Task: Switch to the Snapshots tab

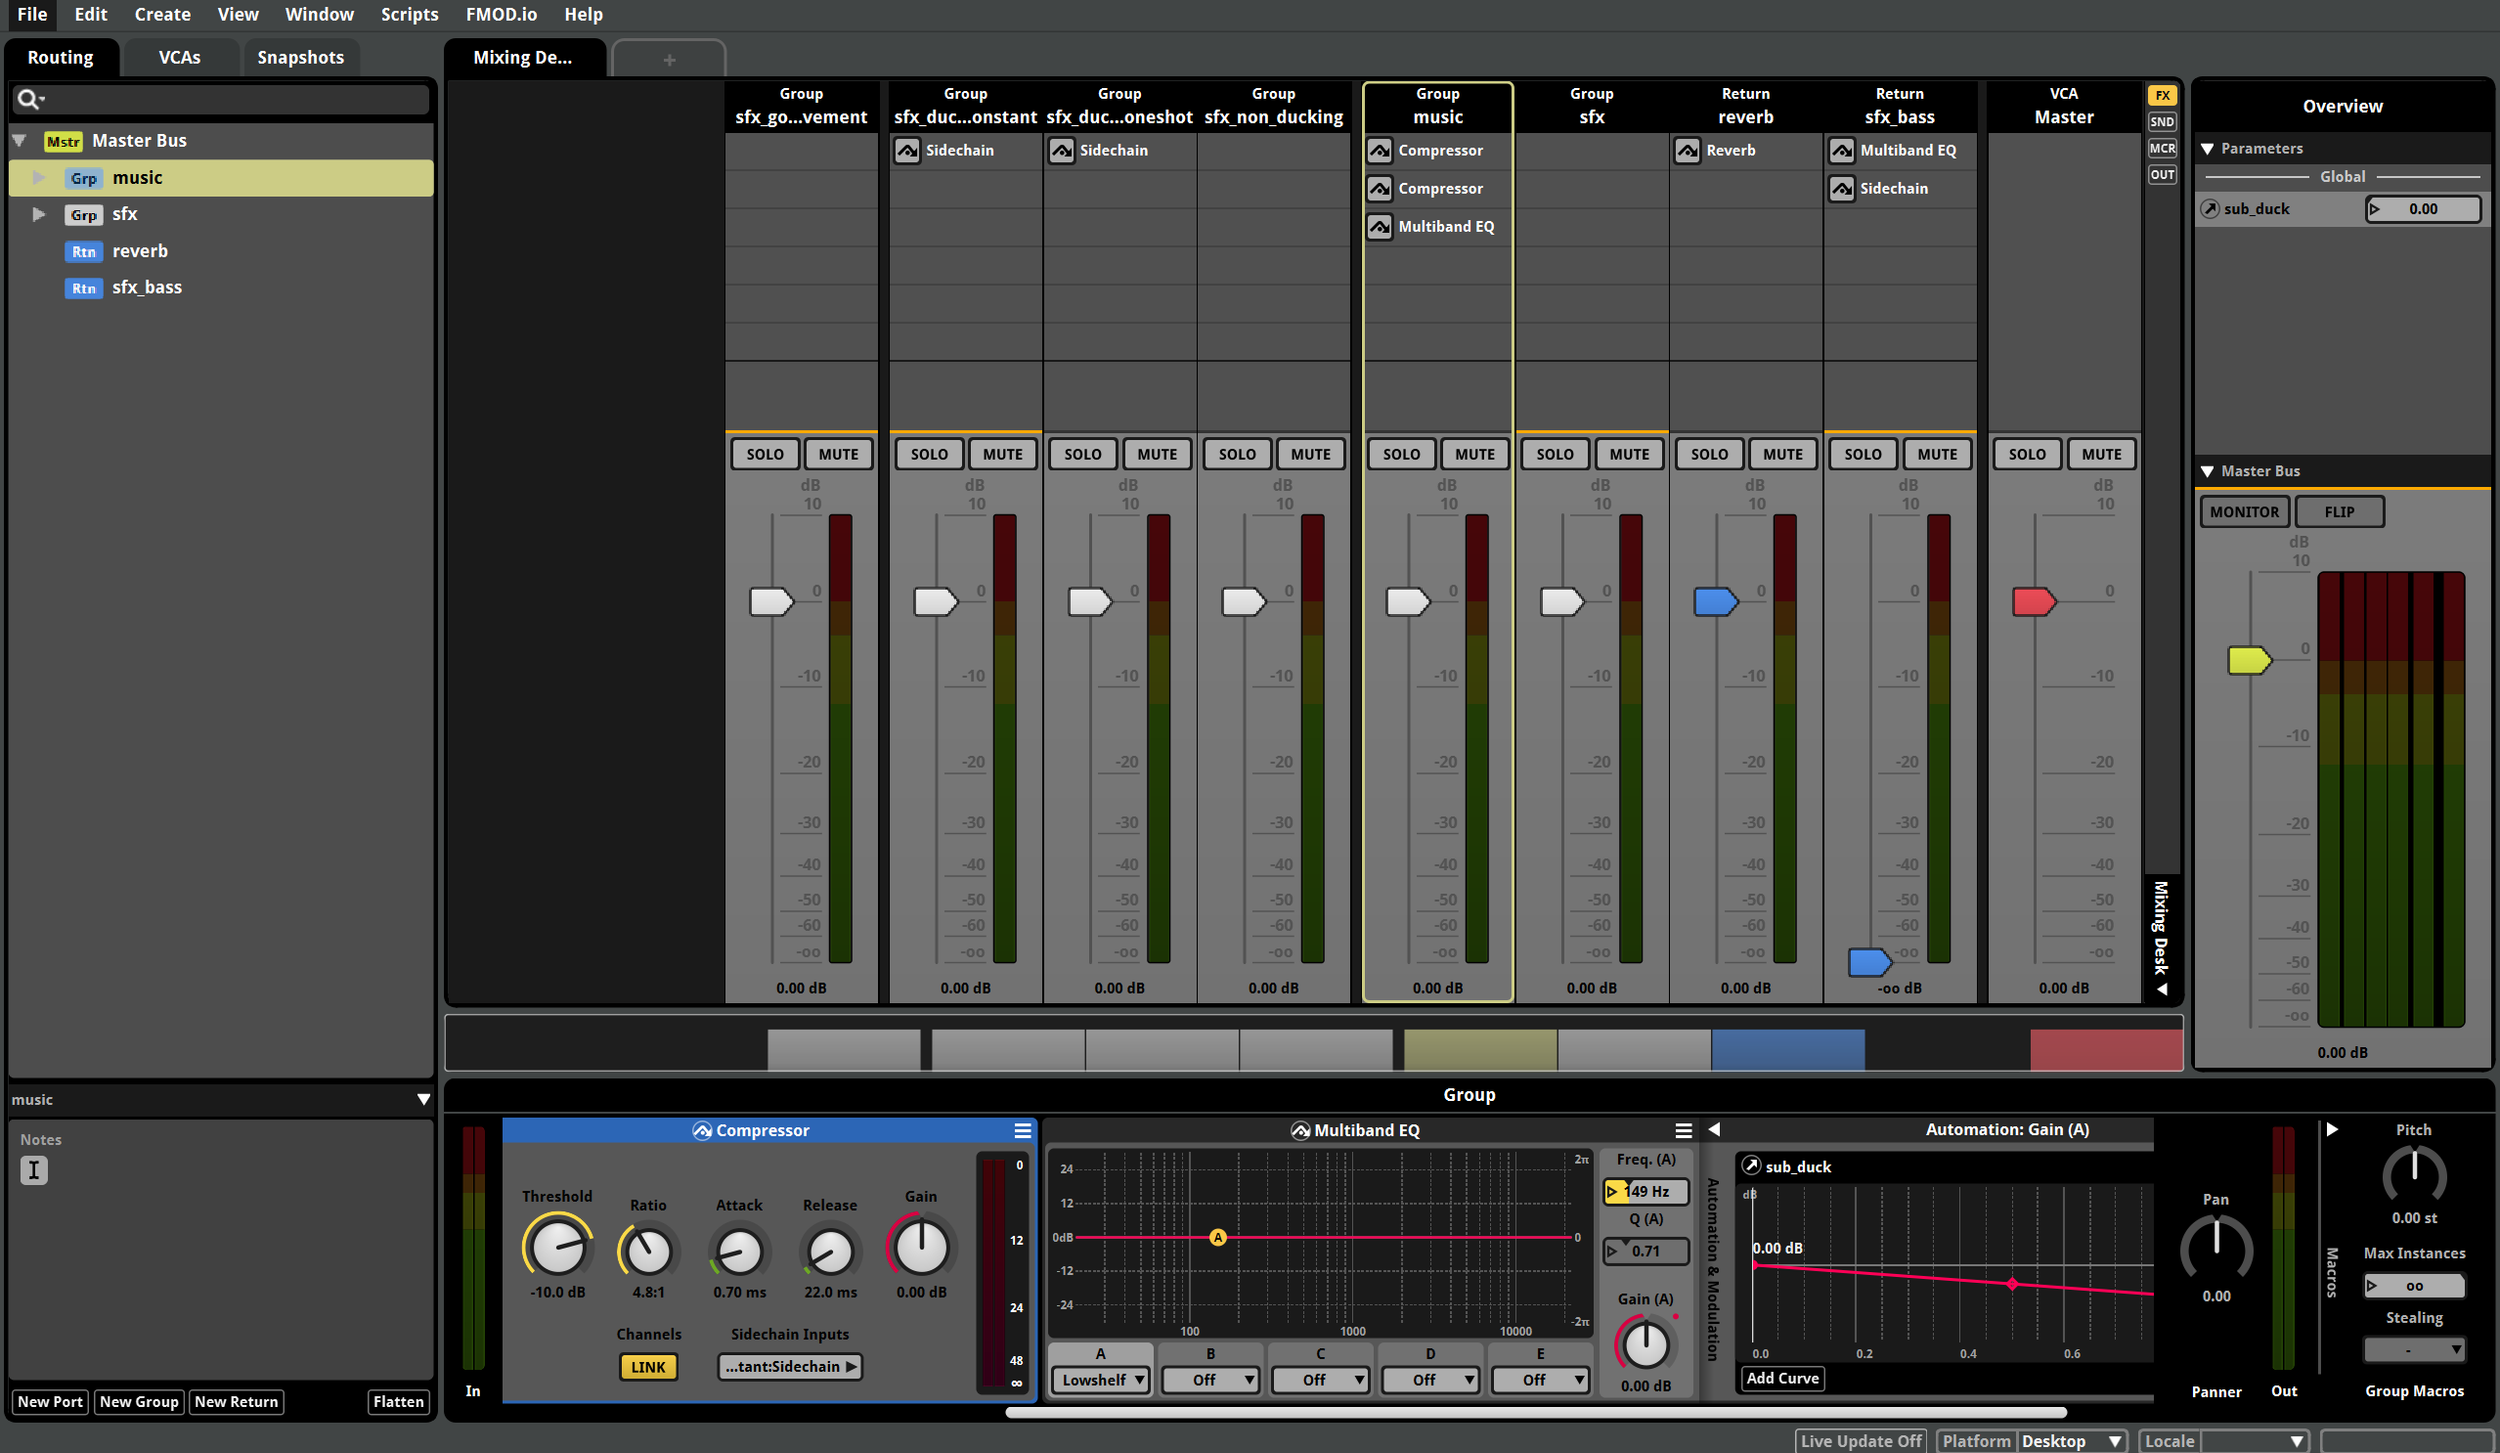Action: 300,57
